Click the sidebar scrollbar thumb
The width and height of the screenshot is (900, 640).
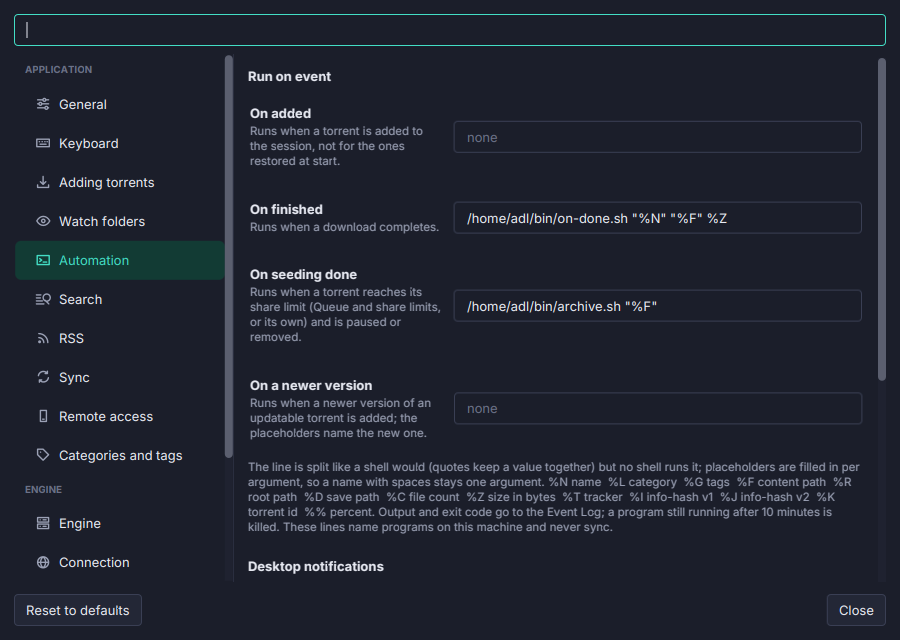(x=229, y=257)
